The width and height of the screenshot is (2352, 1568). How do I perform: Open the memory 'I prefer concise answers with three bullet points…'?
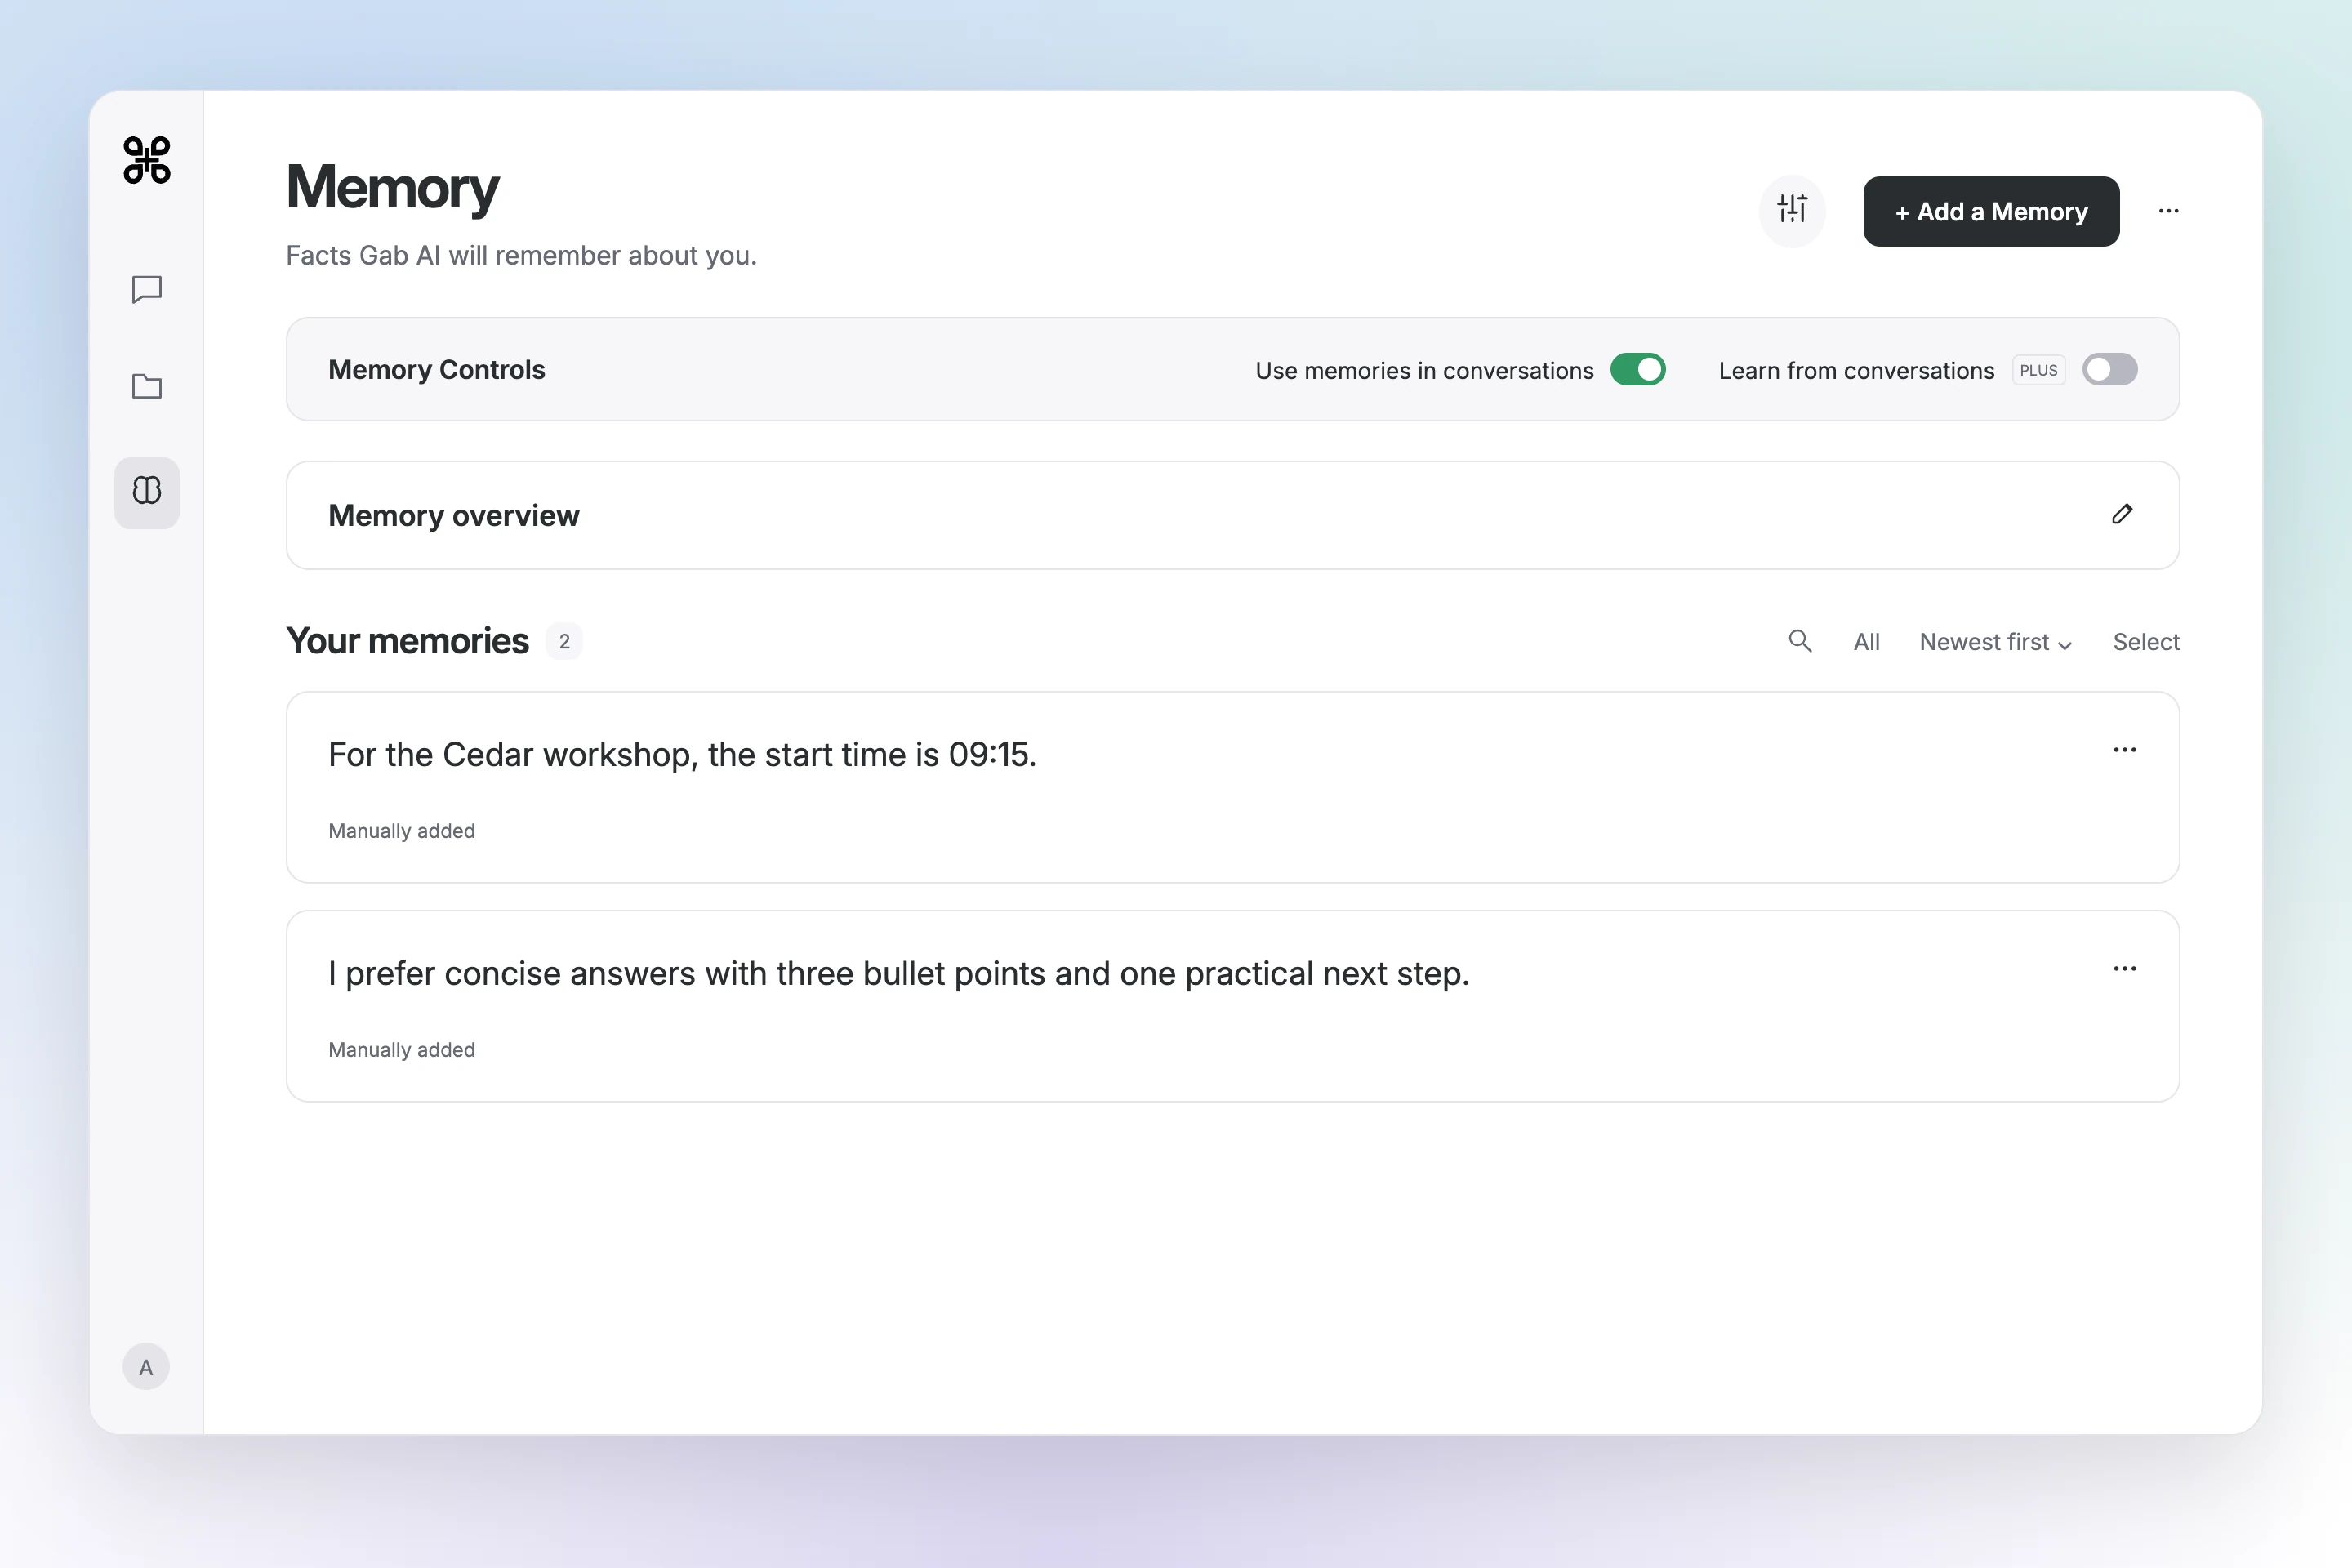coord(1232,1006)
